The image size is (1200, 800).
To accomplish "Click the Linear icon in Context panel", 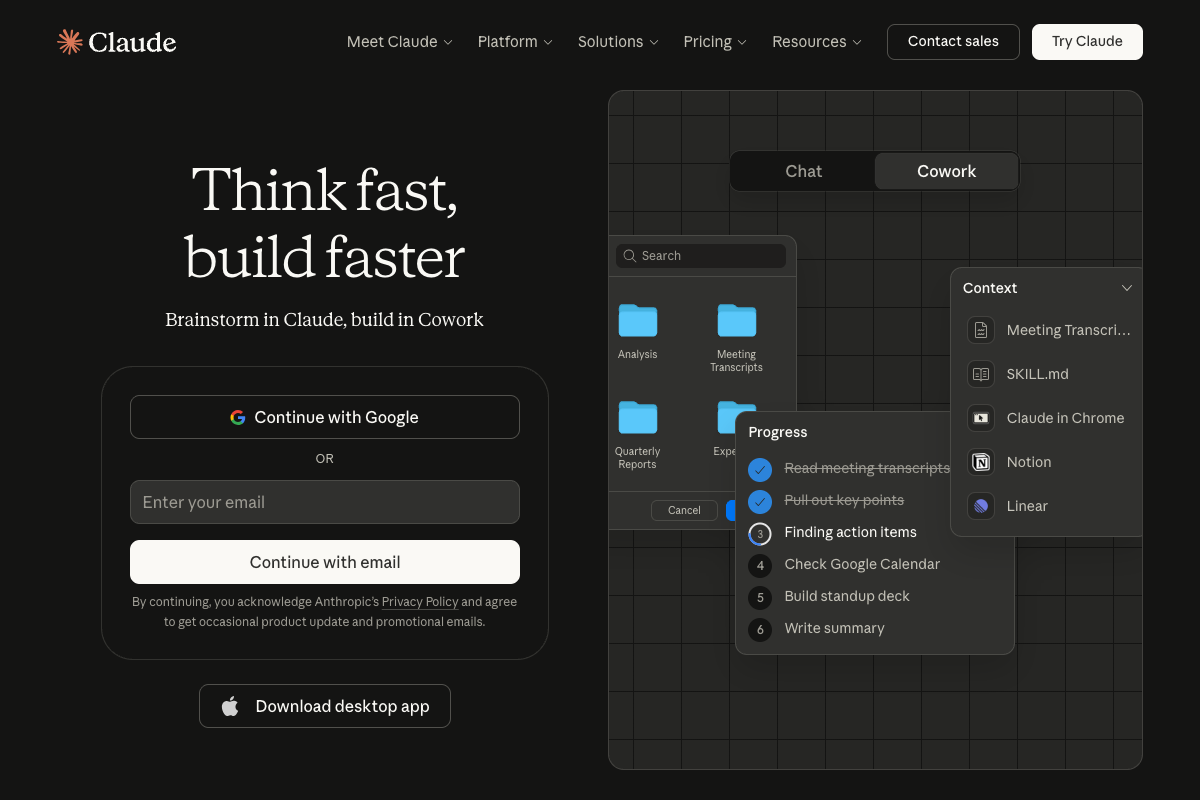I will click(x=981, y=506).
